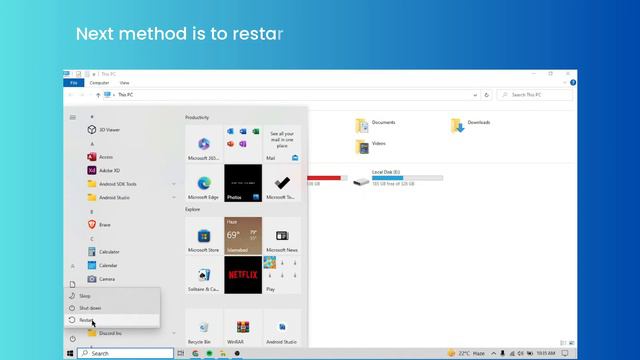The height and width of the screenshot is (360, 640).
Task: Open the weather widget showing 22°C Haze
Action: (x=467, y=353)
